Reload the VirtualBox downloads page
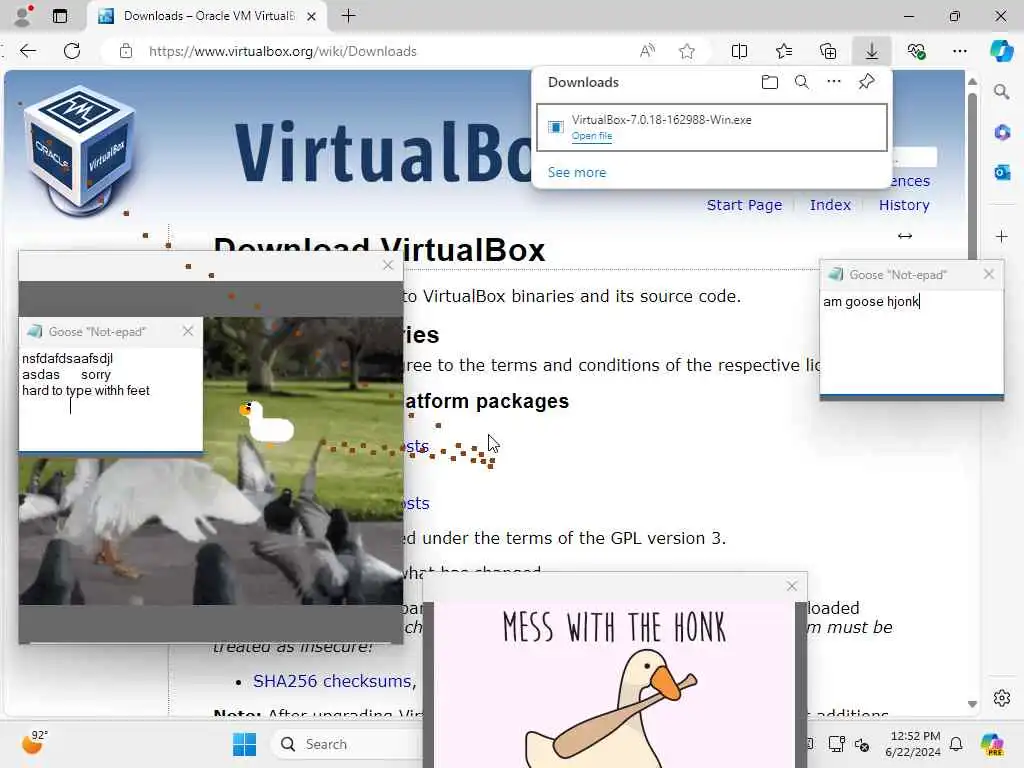This screenshot has height=768, width=1024. pyautogui.click(x=72, y=51)
